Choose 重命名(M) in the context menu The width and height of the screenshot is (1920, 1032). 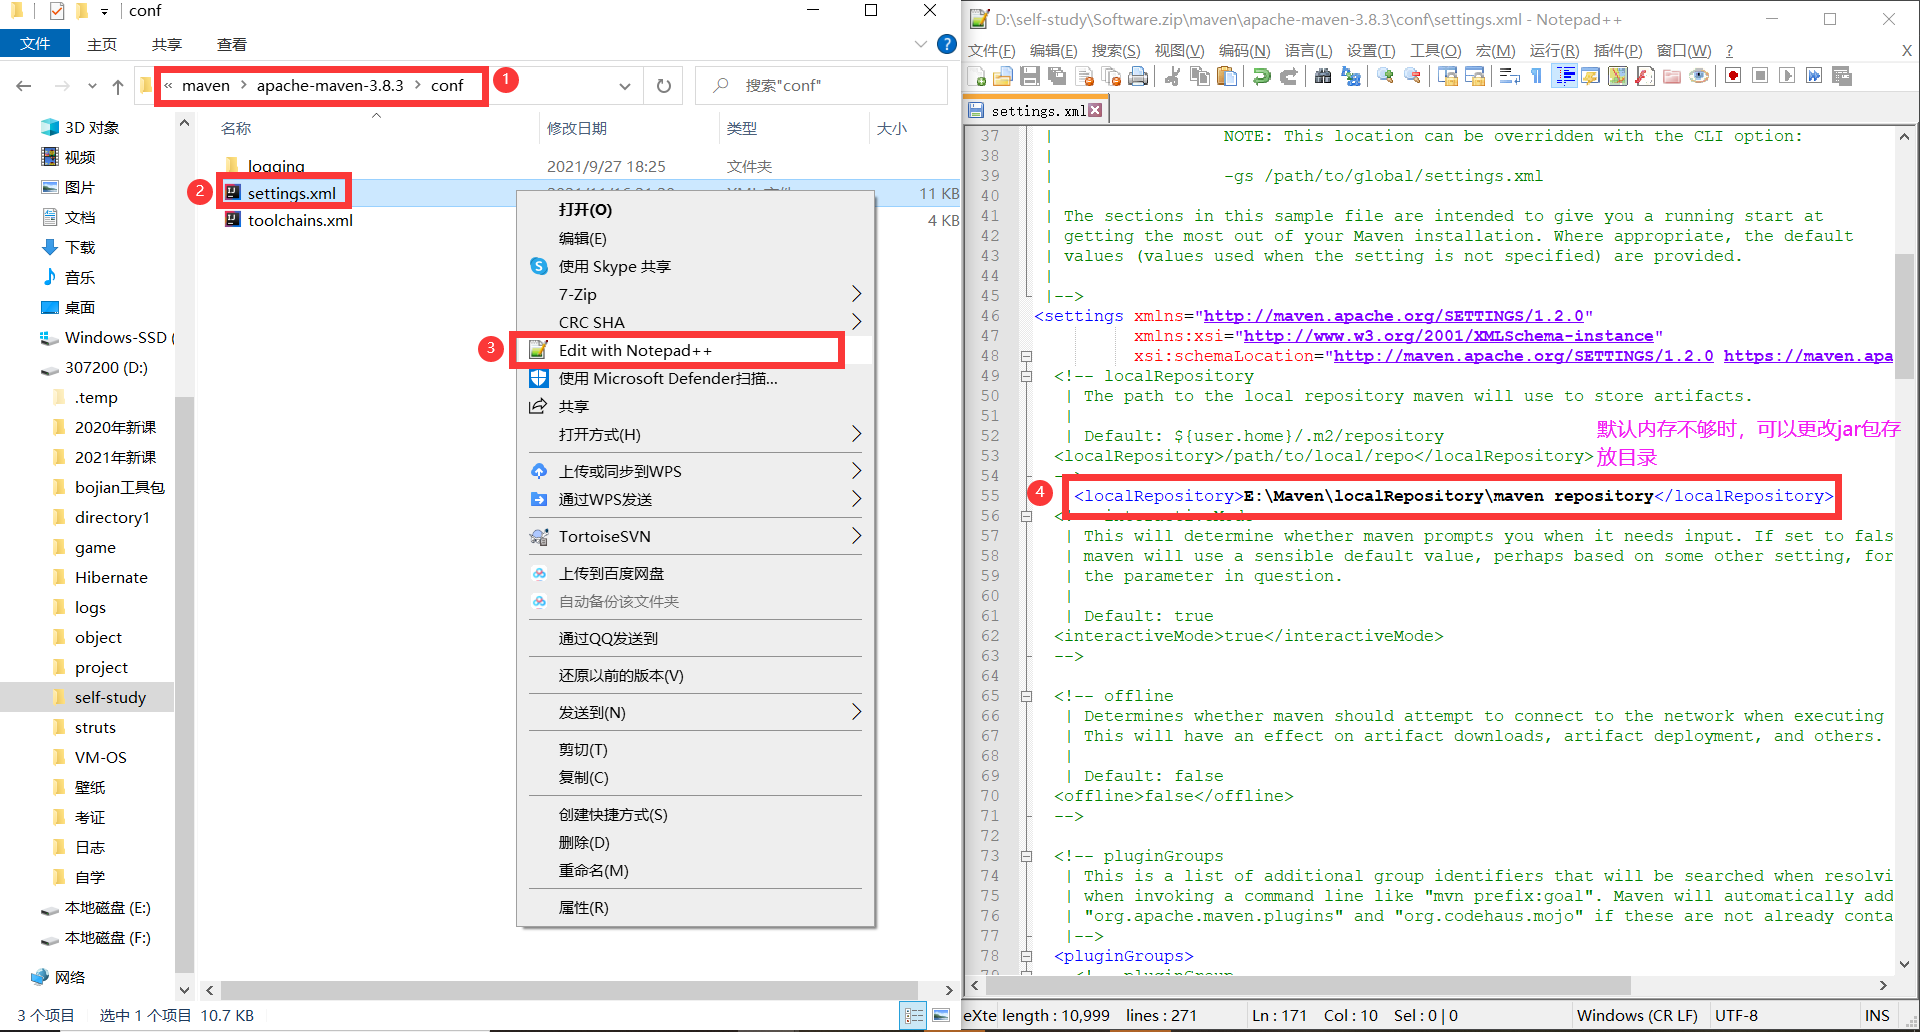click(694, 870)
